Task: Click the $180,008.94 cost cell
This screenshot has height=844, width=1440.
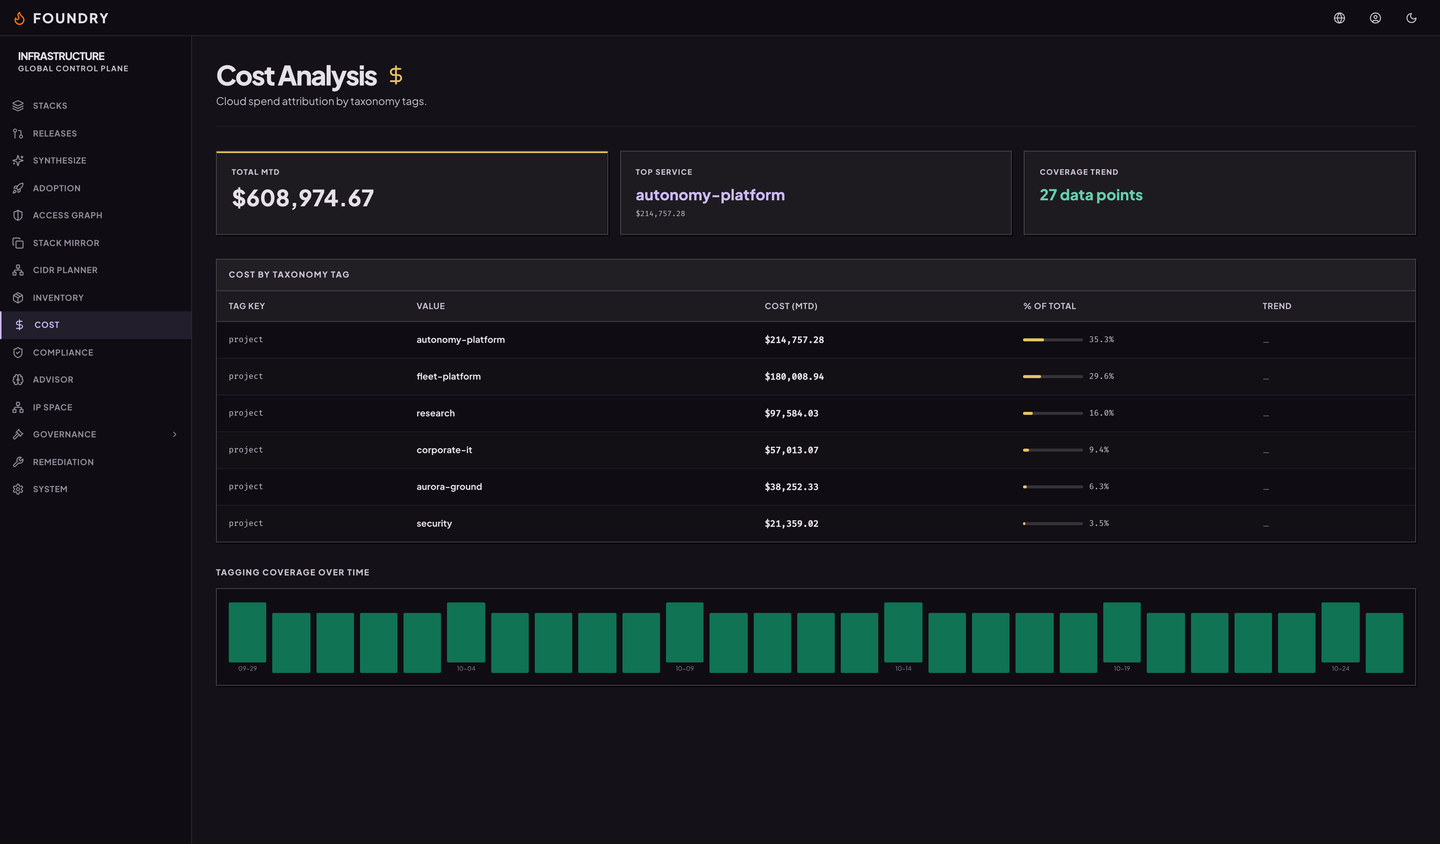Action: 795,377
